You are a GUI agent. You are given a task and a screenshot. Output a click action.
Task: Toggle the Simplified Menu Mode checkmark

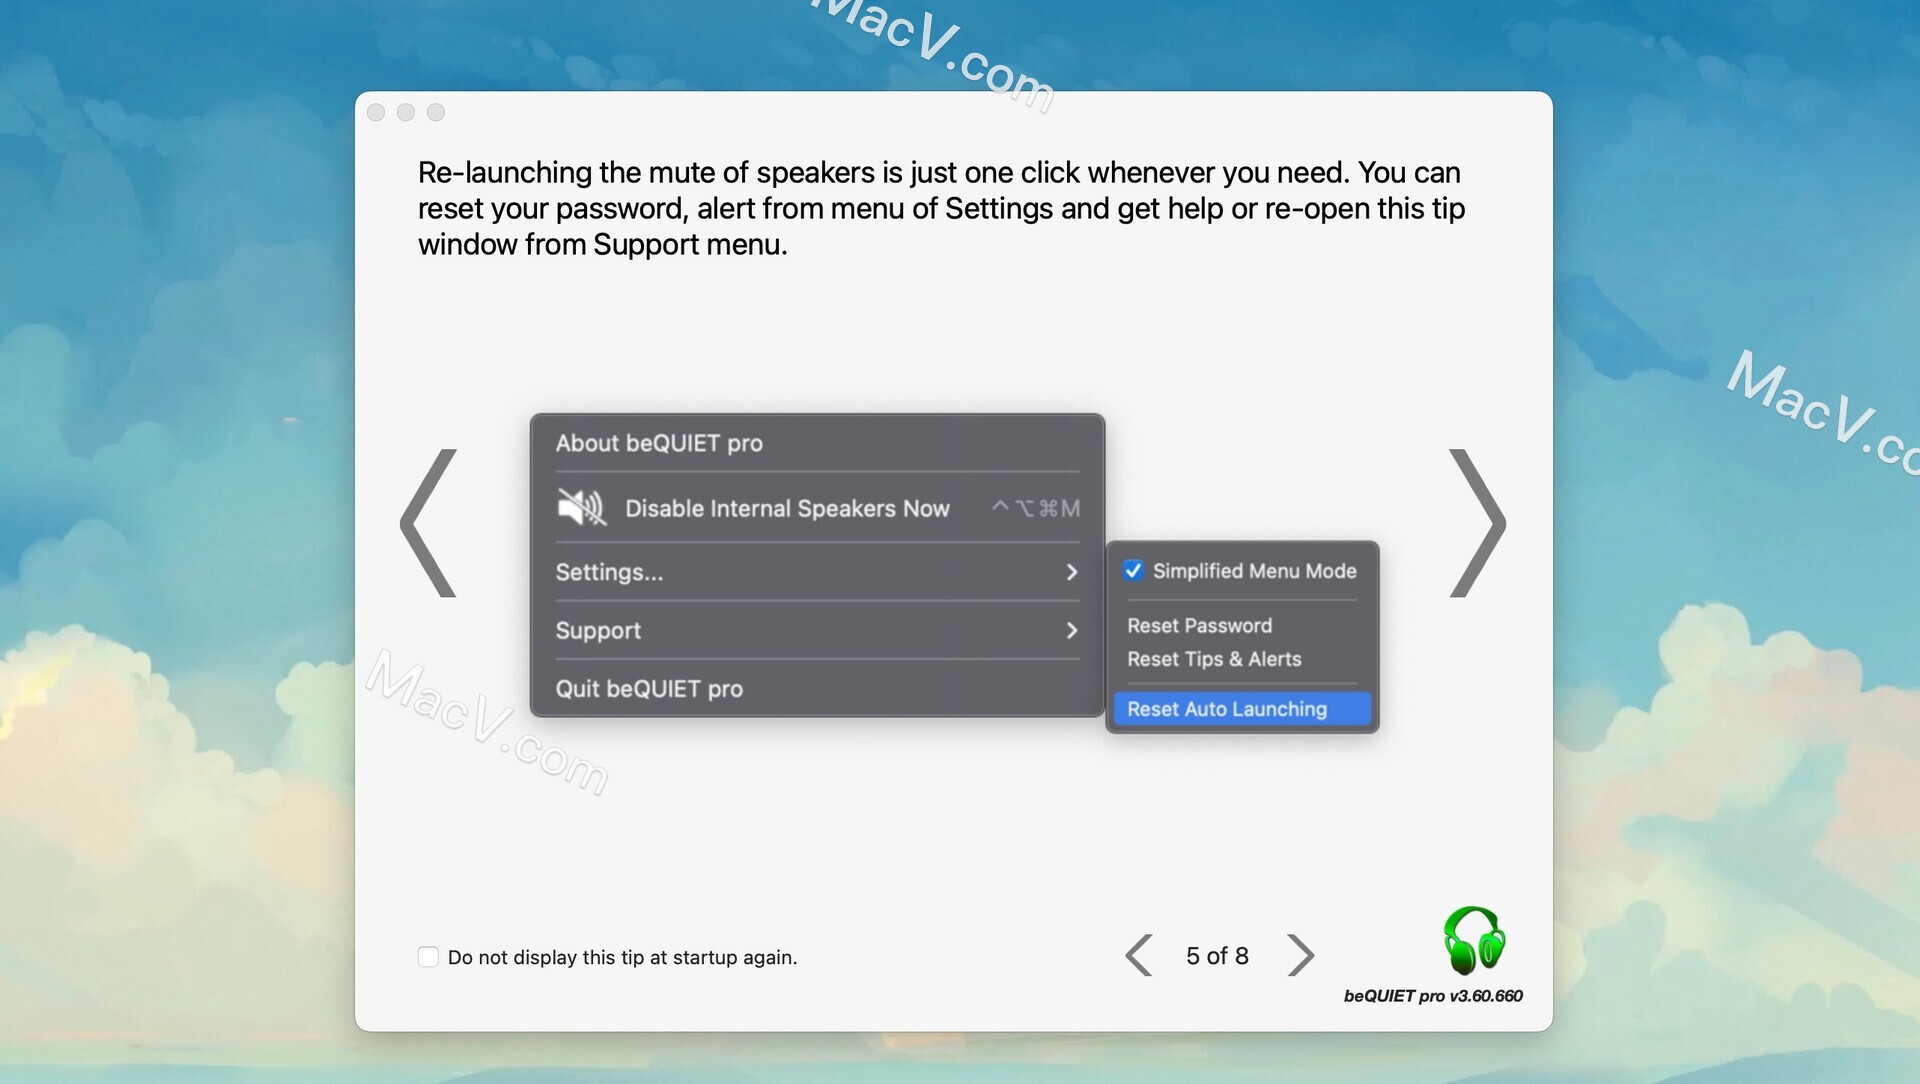click(x=1133, y=571)
